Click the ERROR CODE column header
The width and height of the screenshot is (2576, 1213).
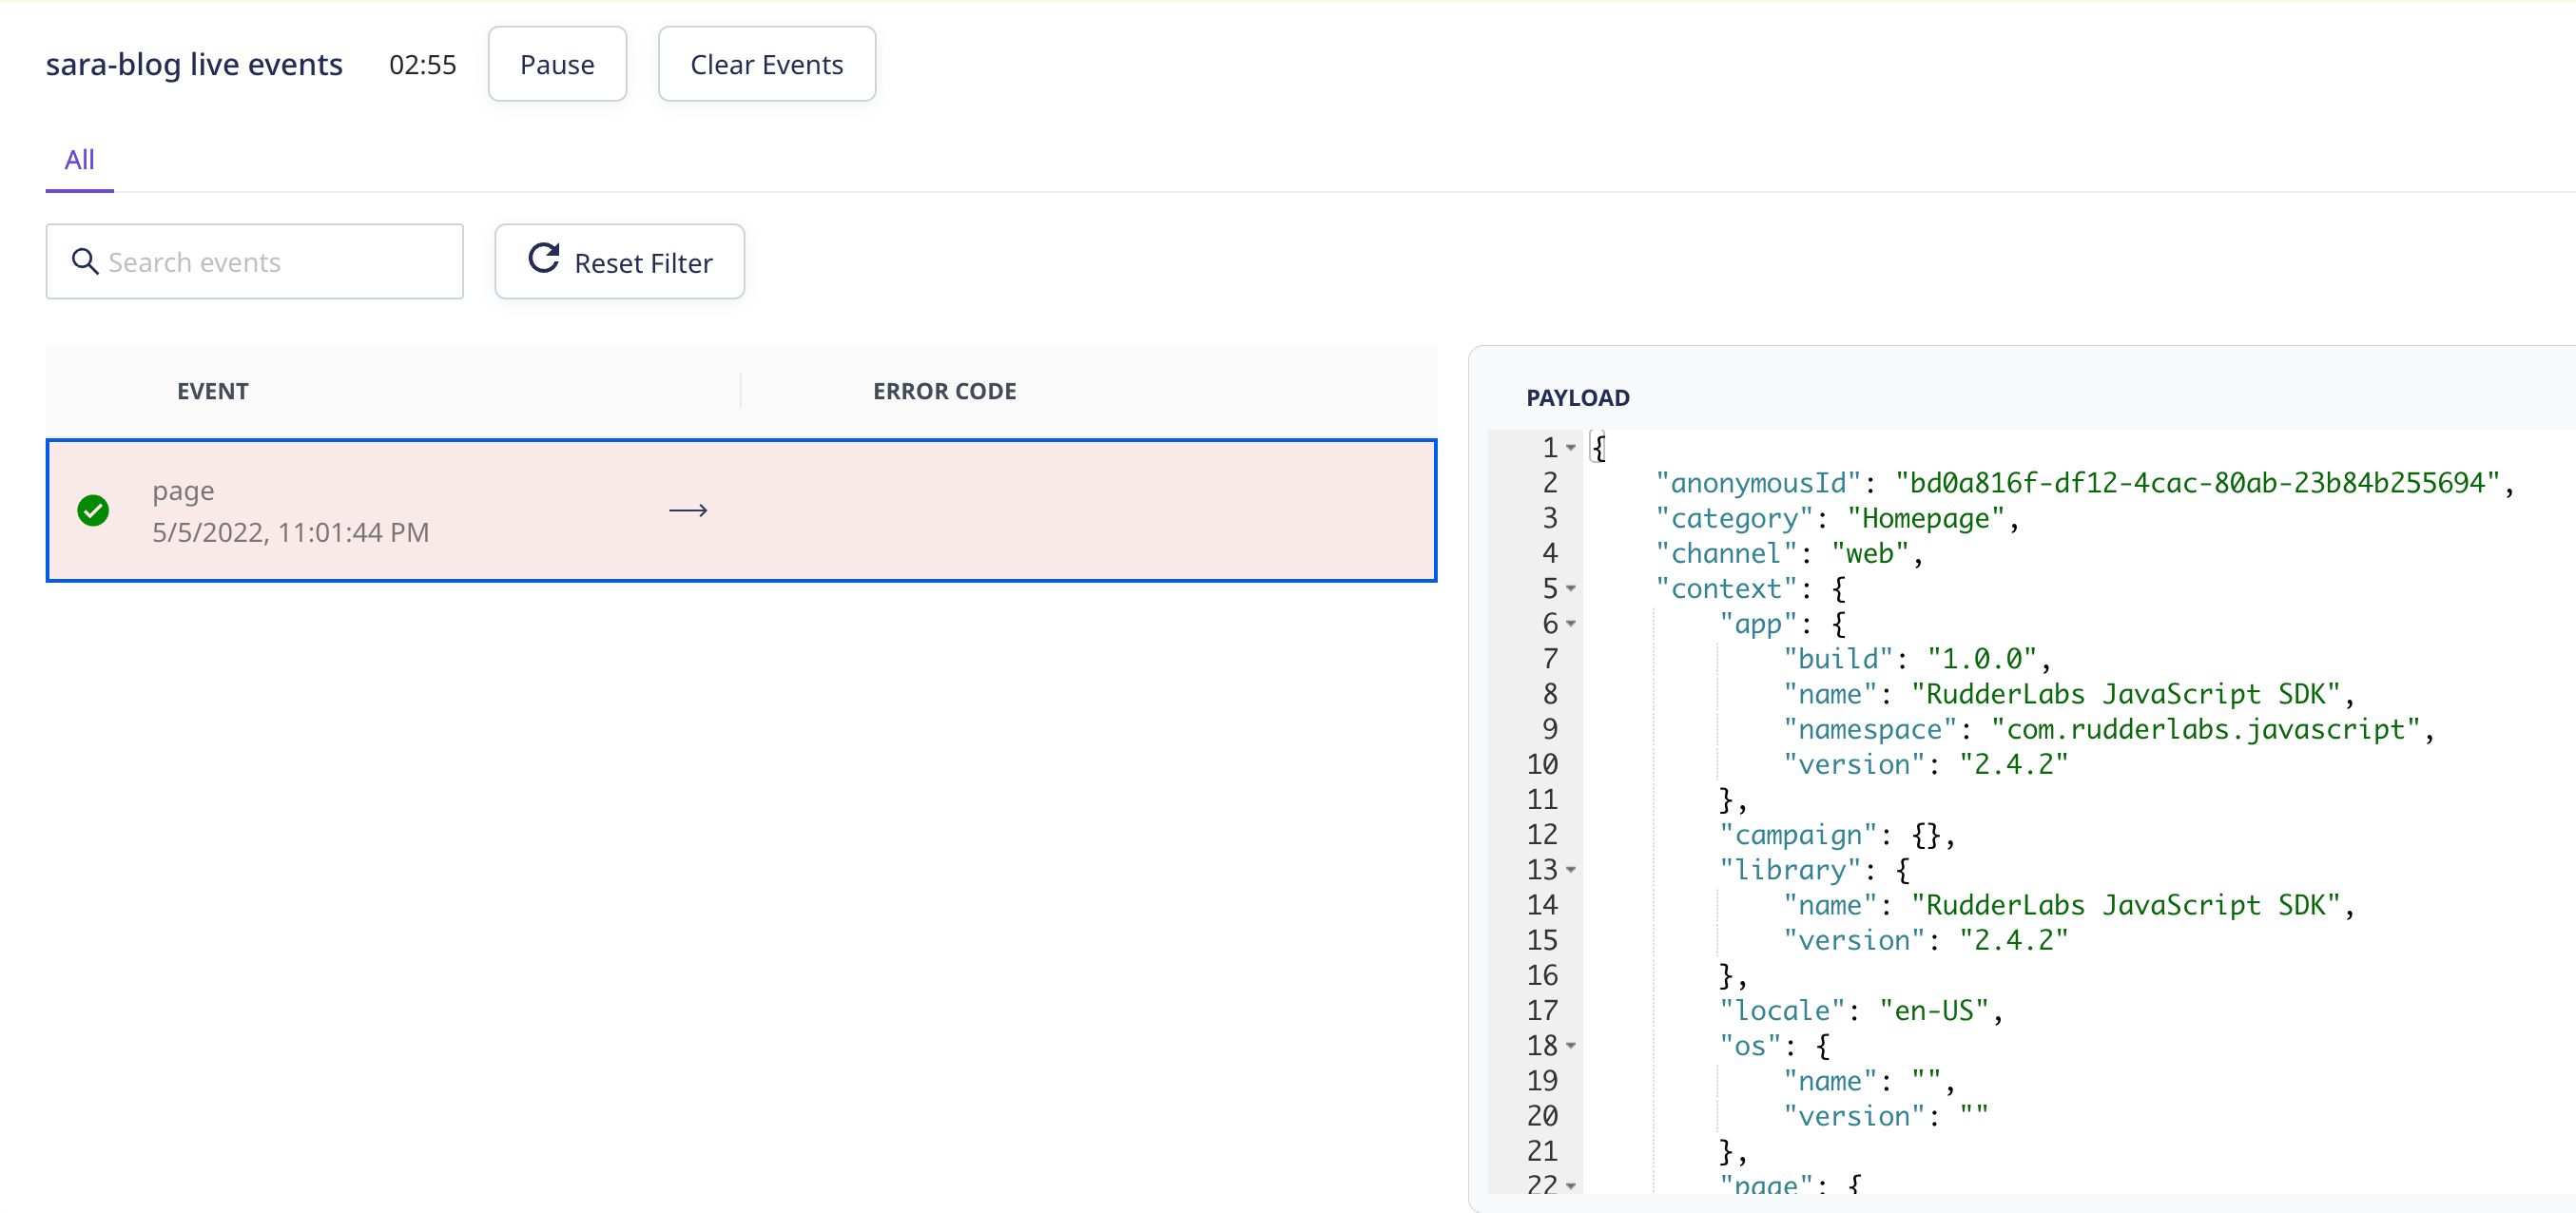click(944, 391)
